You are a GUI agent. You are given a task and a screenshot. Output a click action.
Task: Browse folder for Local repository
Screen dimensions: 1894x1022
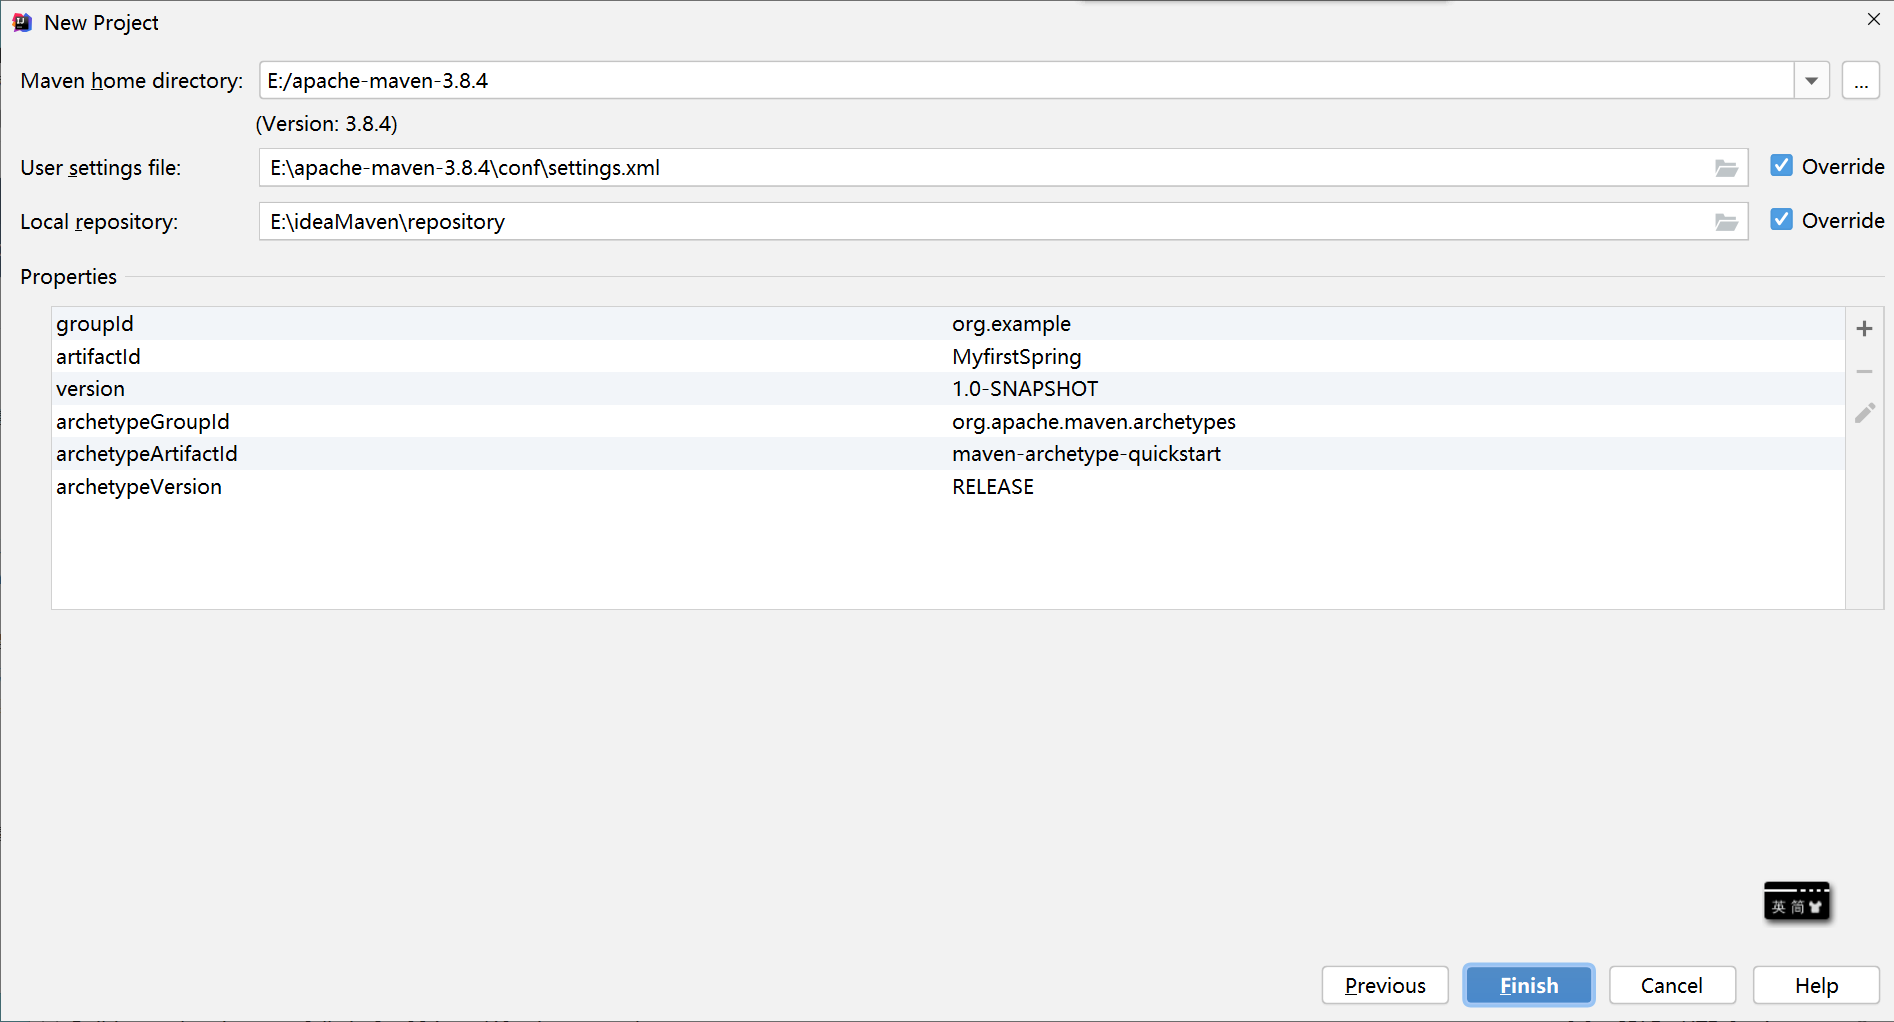(x=1726, y=222)
